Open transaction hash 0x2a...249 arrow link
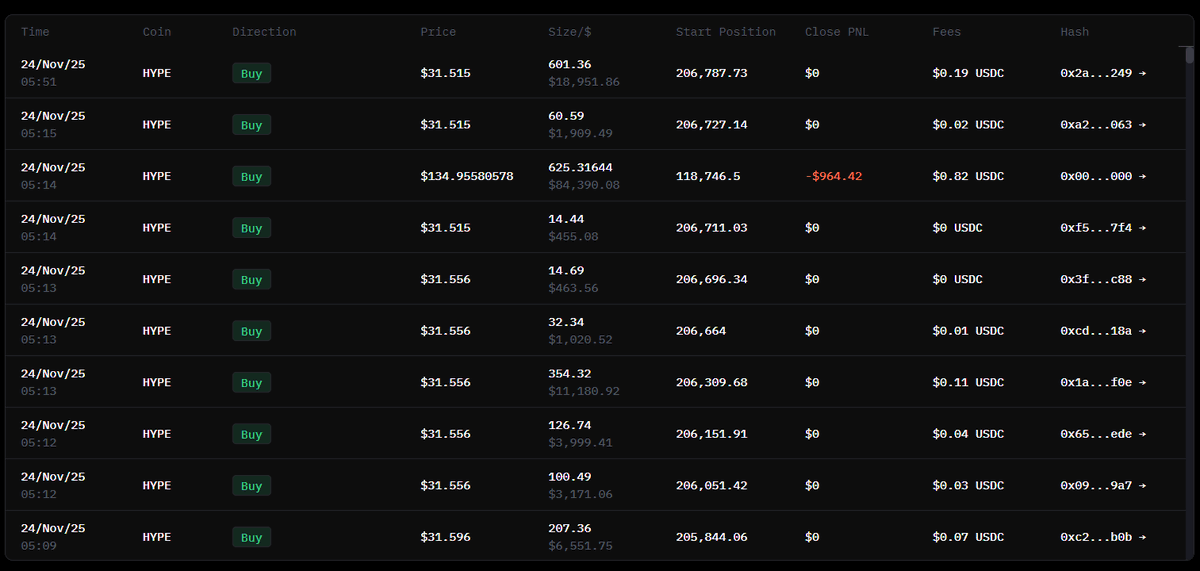Screen dimensions: 1200x571 click(x=1103, y=73)
